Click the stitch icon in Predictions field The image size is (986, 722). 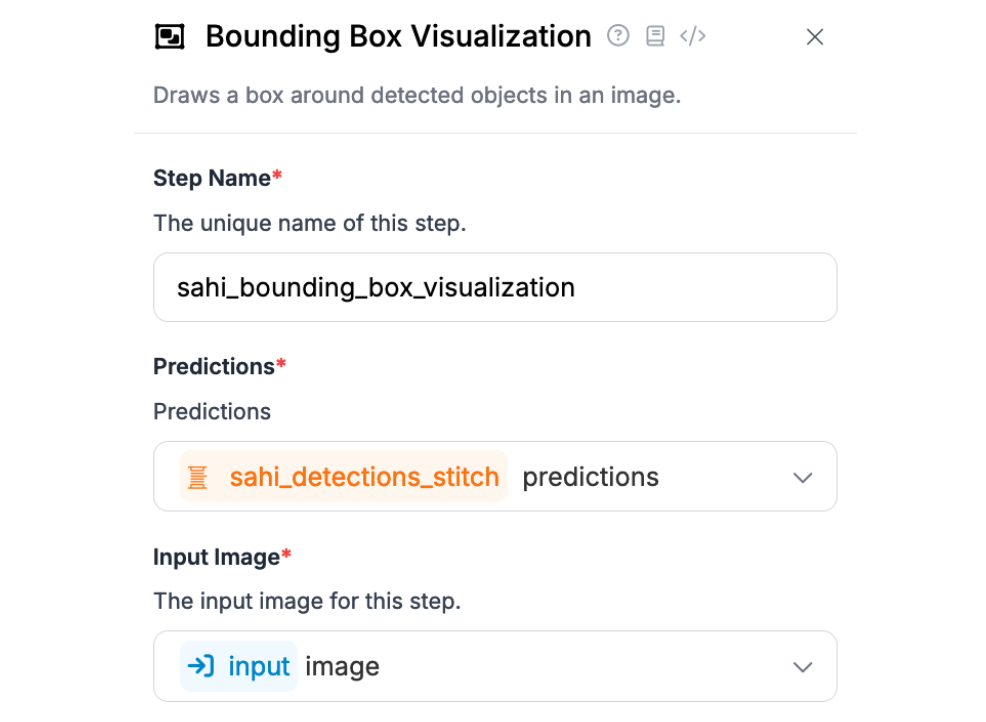tap(198, 477)
